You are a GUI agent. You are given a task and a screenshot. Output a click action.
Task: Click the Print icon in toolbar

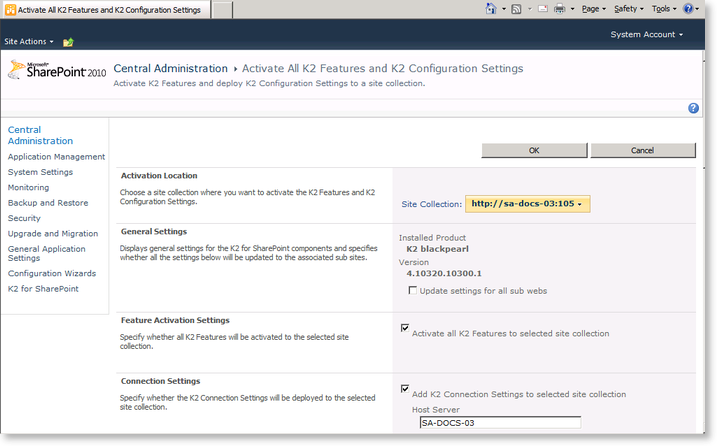(x=560, y=9)
